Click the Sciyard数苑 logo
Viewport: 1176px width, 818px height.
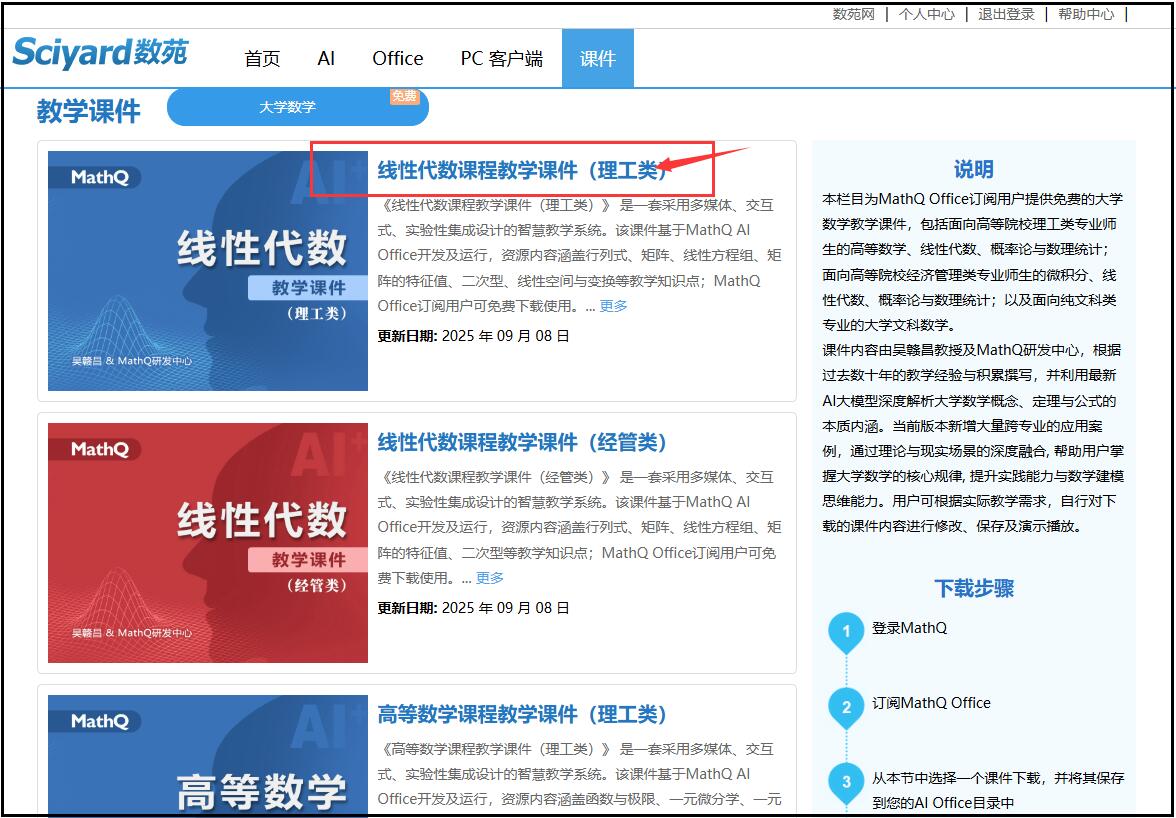tap(100, 52)
